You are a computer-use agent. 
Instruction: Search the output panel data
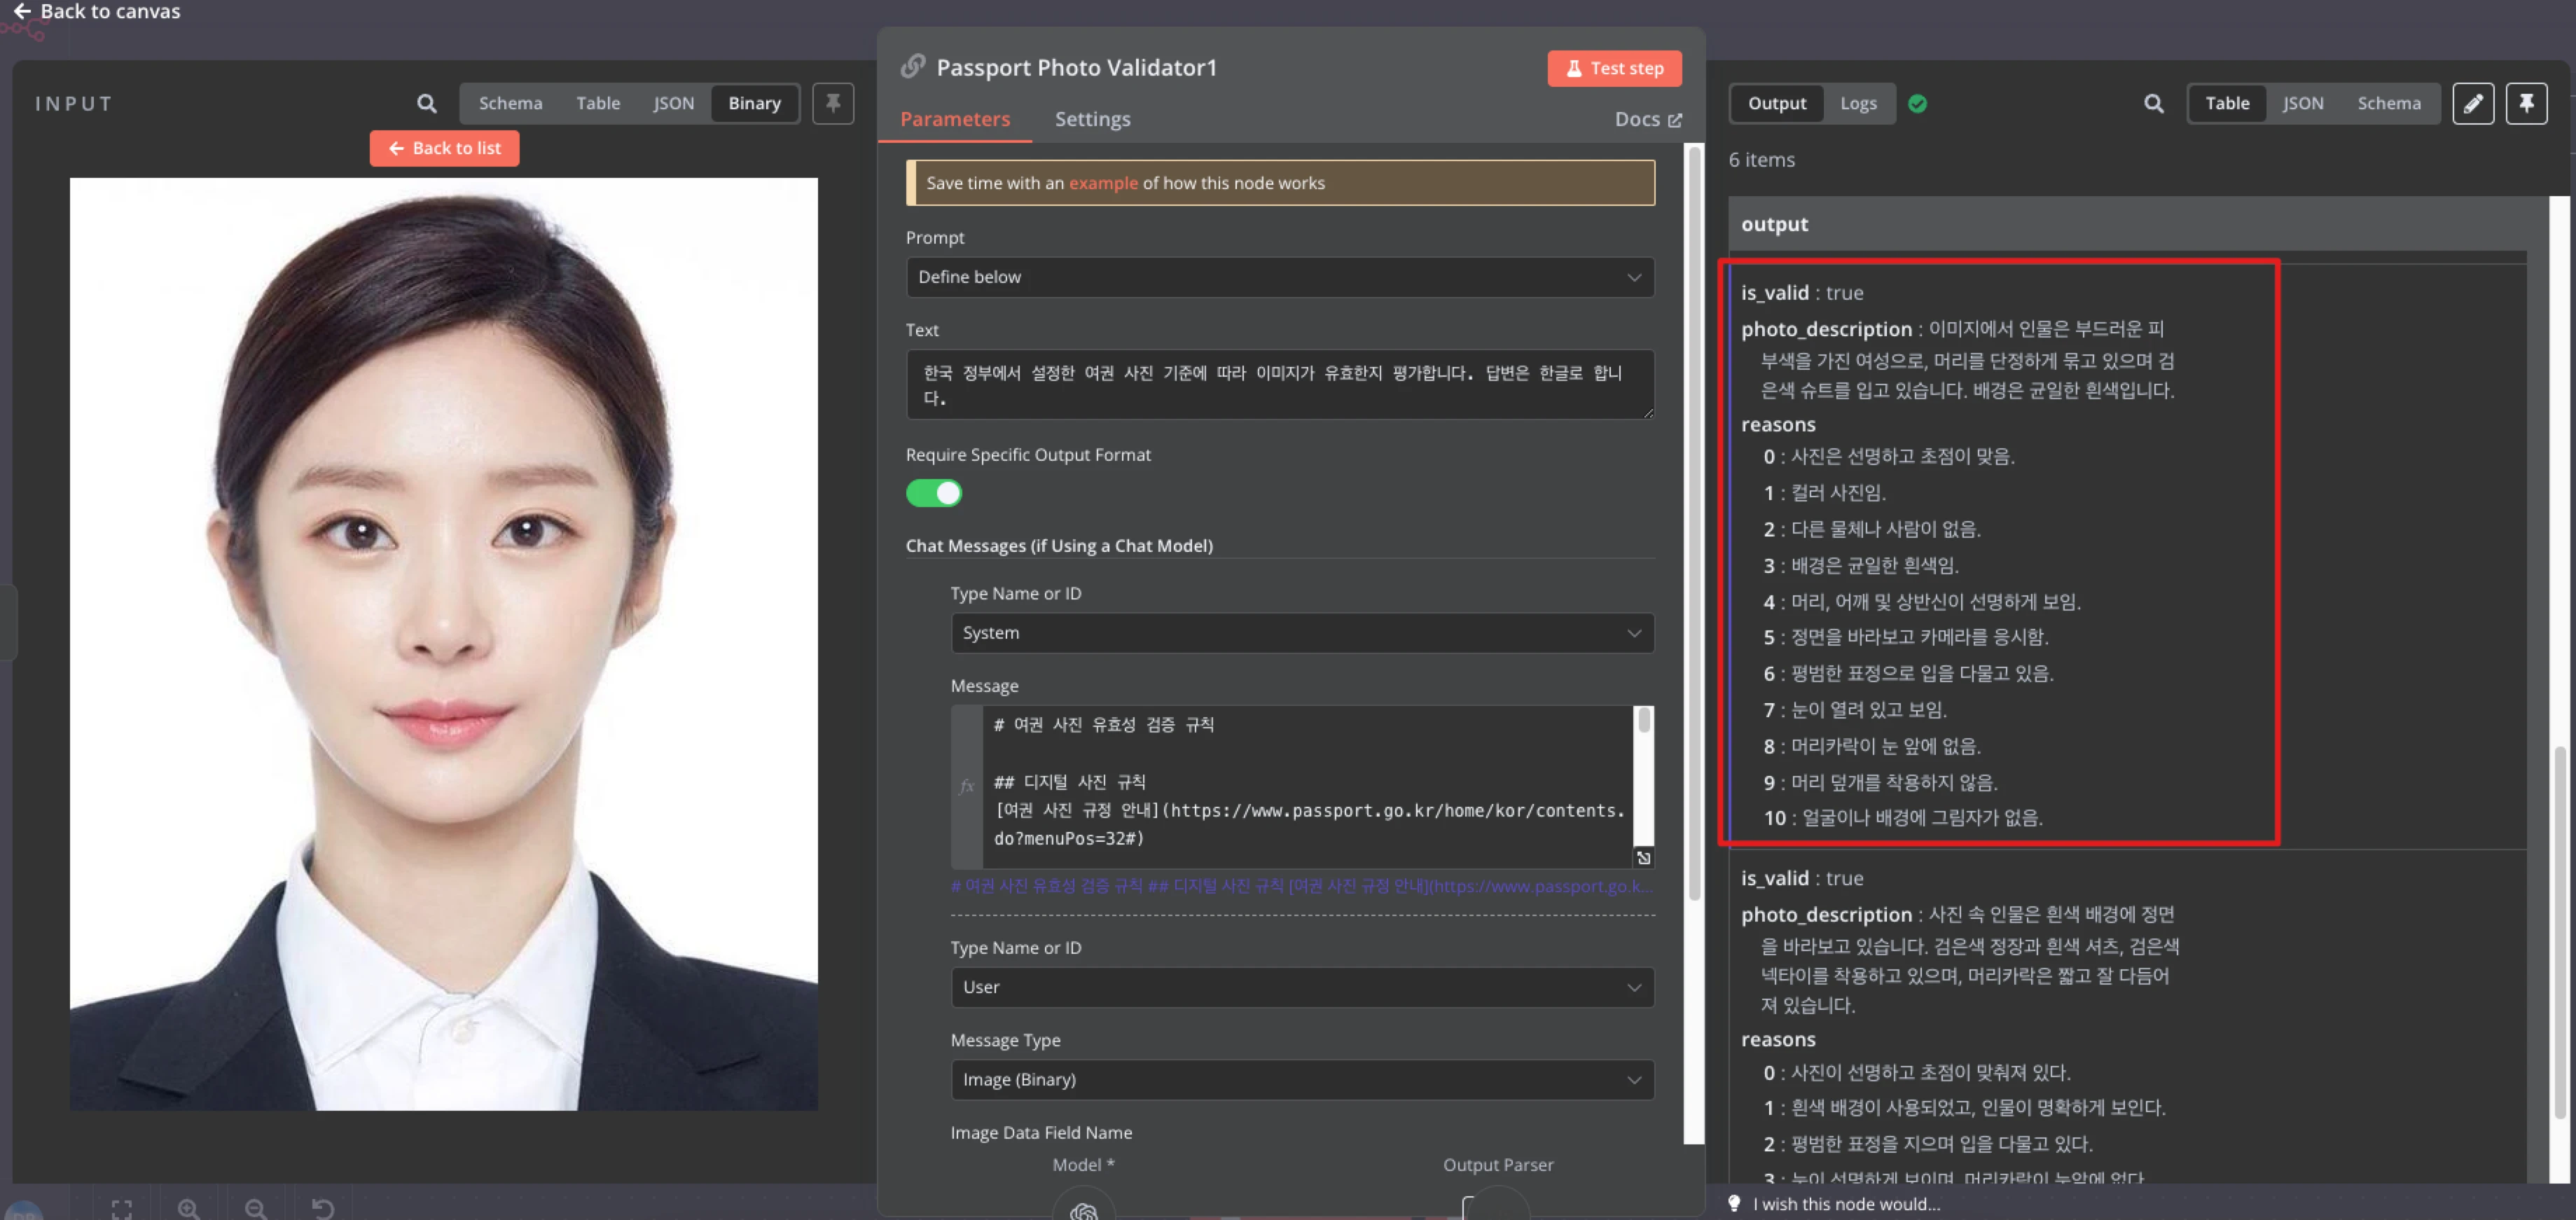pos(2154,103)
